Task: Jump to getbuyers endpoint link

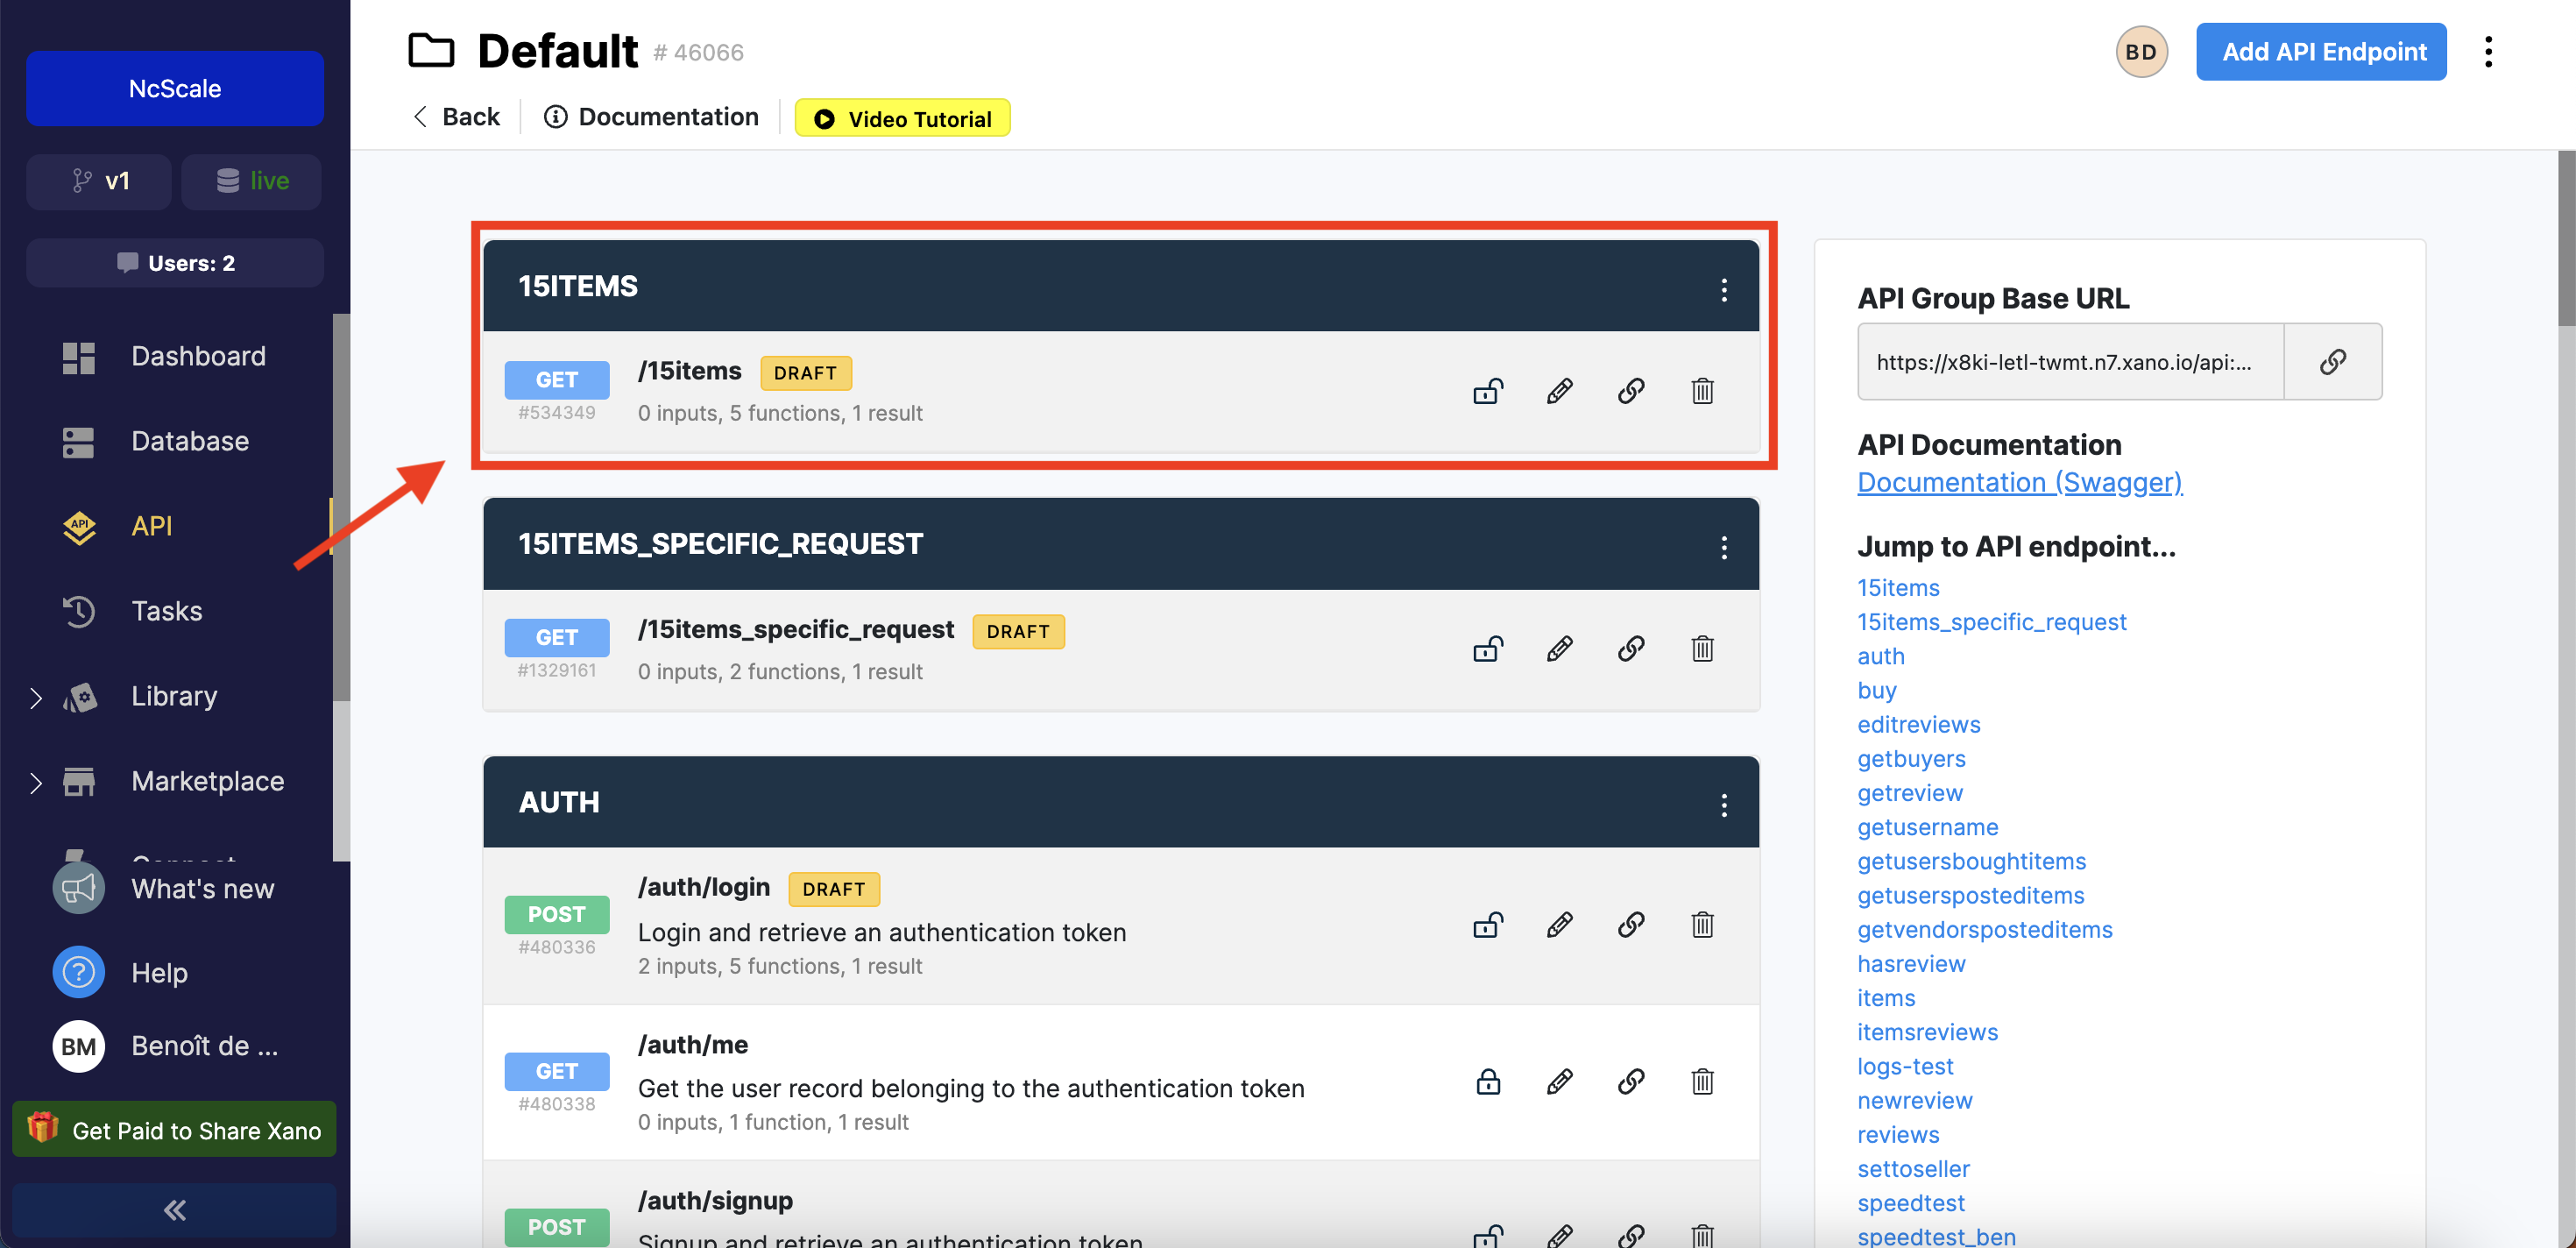Action: 1911,760
